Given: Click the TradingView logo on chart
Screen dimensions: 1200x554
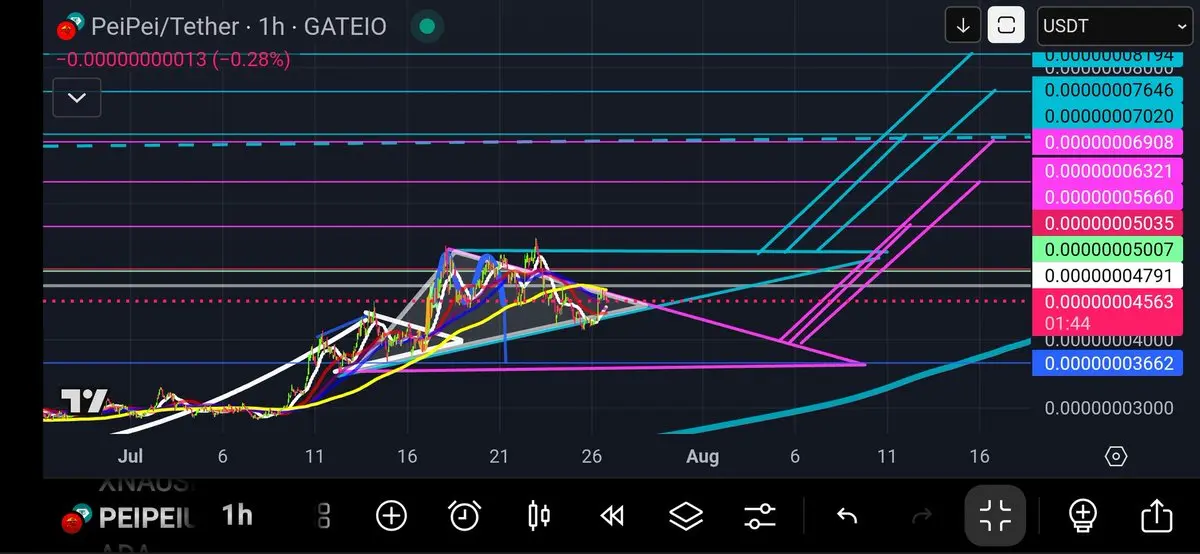Looking at the screenshot, I should pos(84,402).
